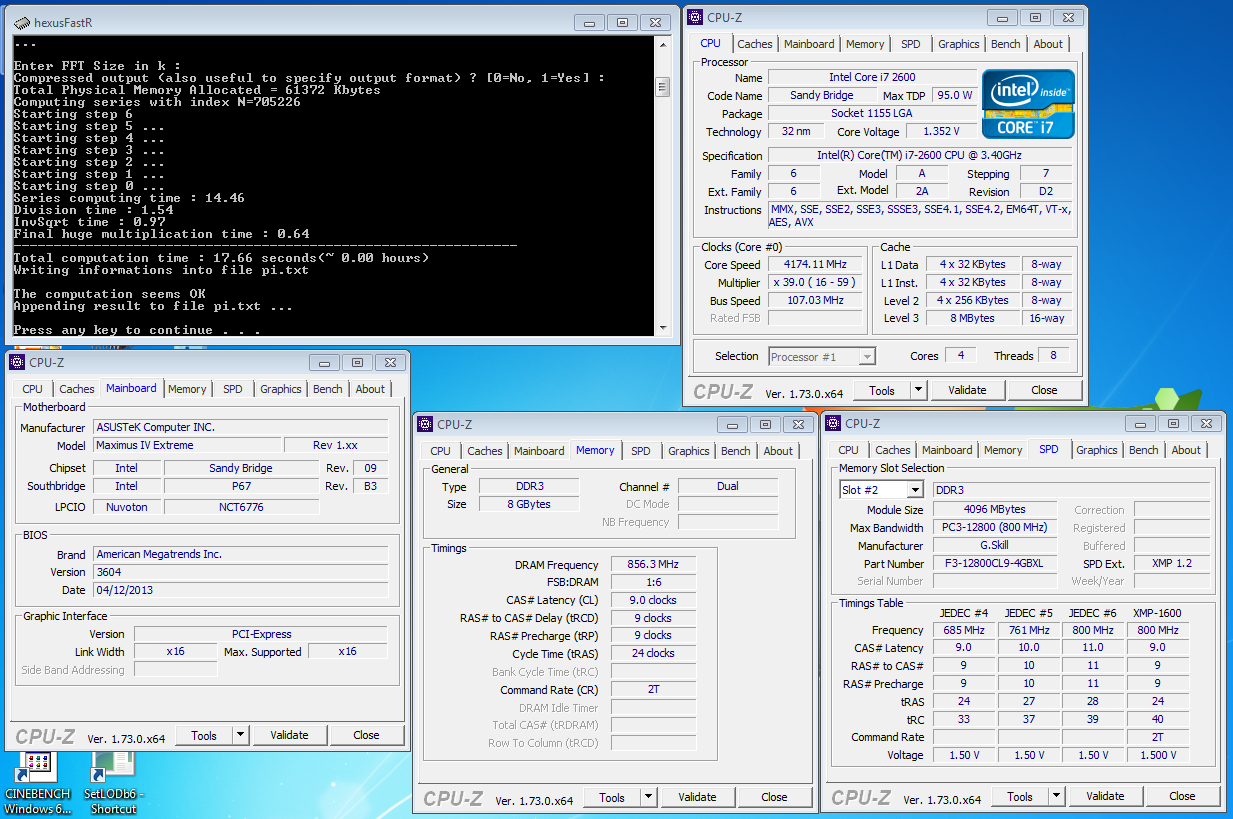The width and height of the screenshot is (1233, 819).
Task: Click CPU-Z icon in CPU window title
Action: 696,17
